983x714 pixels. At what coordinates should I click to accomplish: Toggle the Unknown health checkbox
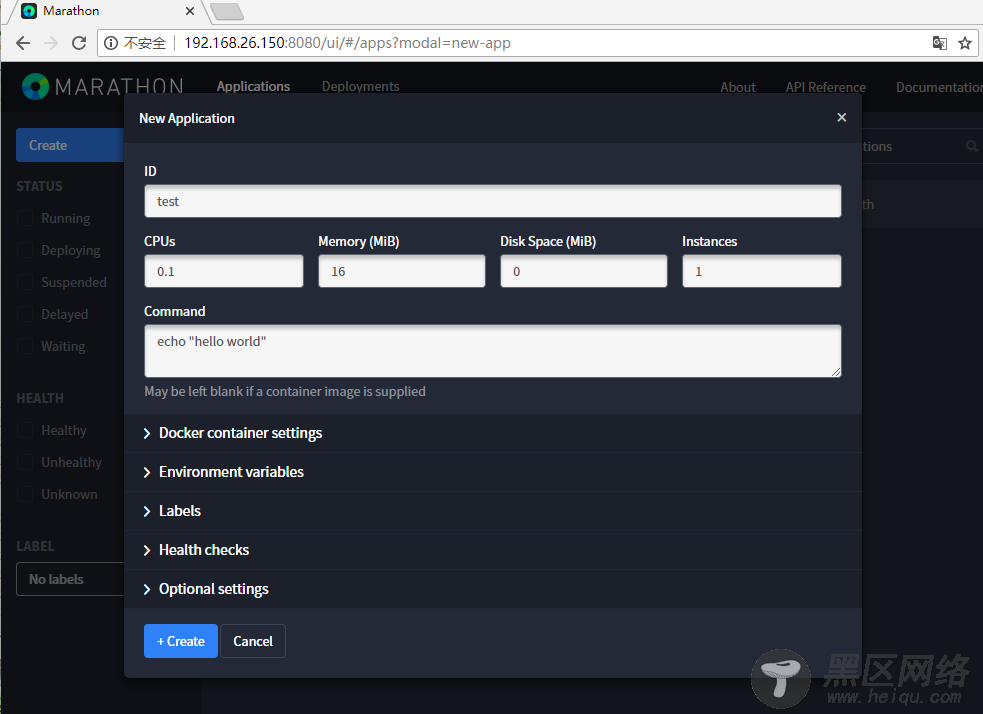(x=25, y=494)
